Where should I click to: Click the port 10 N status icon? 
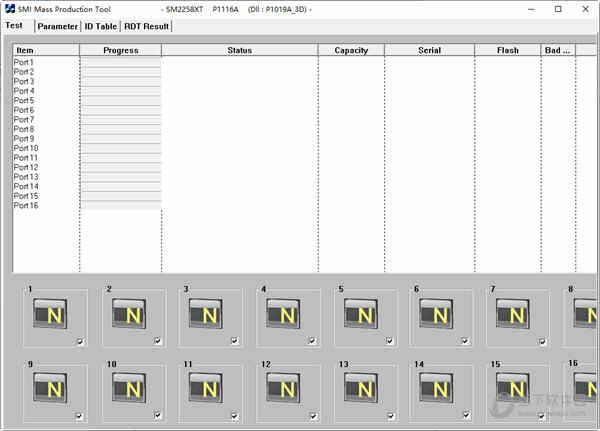point(132,388)
